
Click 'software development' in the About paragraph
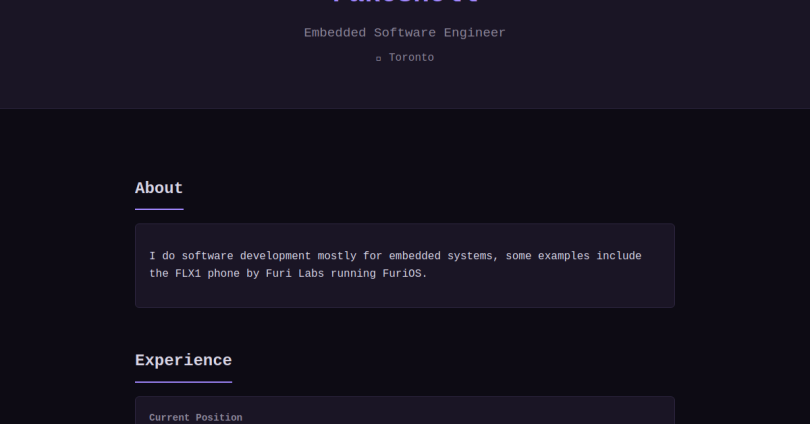(245, 256)
